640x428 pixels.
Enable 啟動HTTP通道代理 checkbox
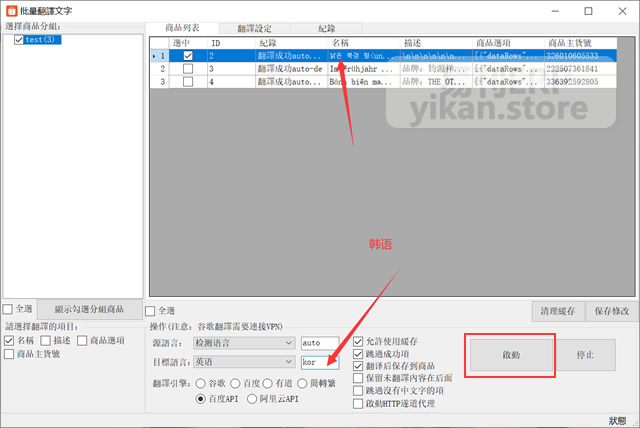click(359, 403)
